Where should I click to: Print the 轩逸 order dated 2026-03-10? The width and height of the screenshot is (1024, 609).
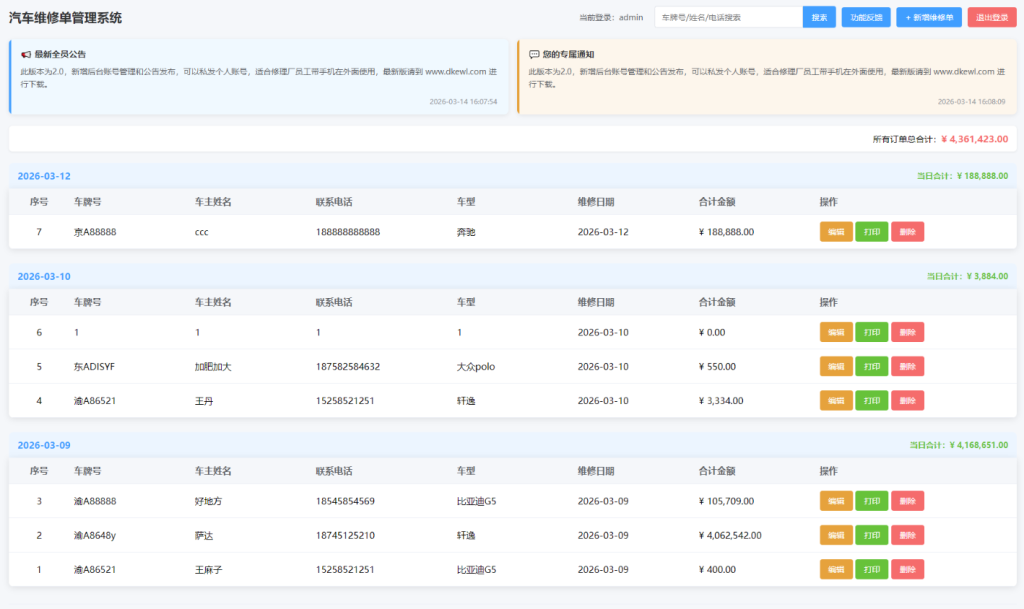871,400
